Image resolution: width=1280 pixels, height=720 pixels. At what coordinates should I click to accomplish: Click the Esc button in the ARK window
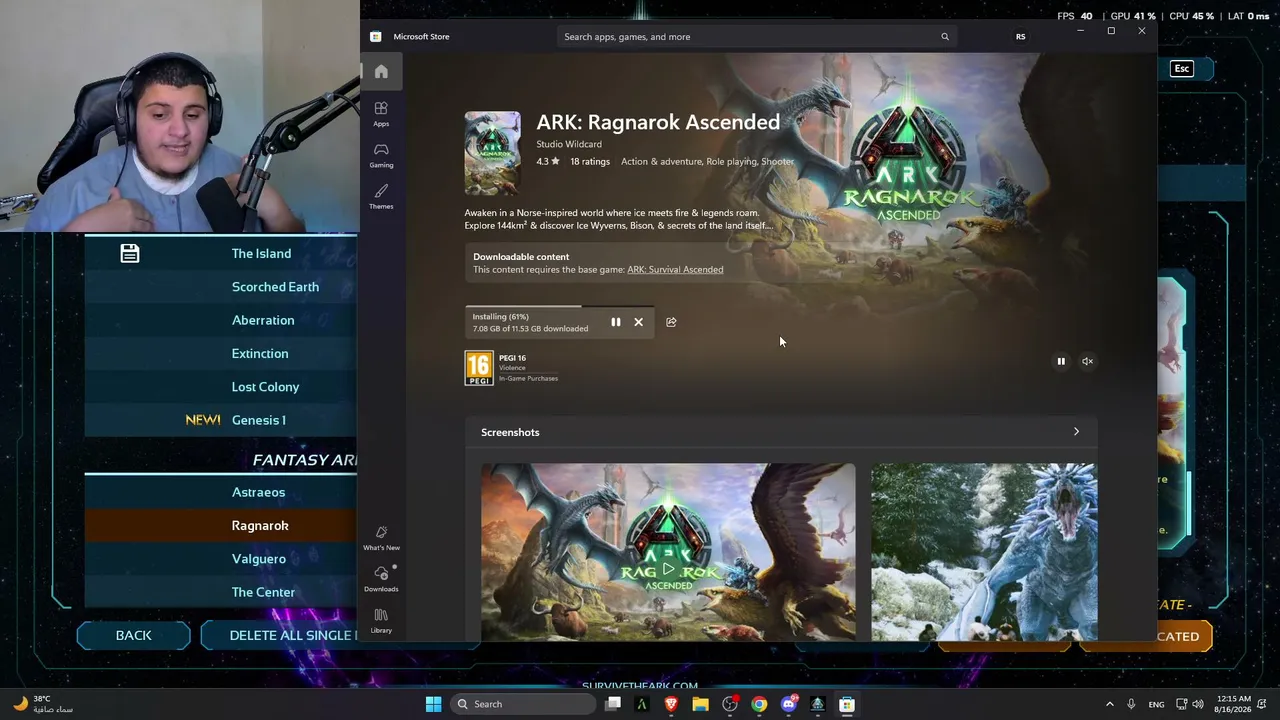tap(1182, 69)
